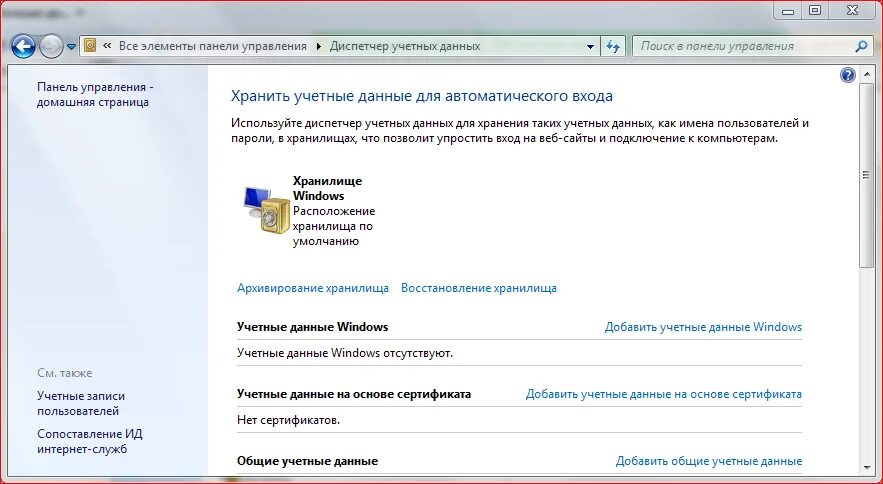Screen dimensions: 883x484
Task: Click the refresh button beside address bar
Action: pos(613,47)
